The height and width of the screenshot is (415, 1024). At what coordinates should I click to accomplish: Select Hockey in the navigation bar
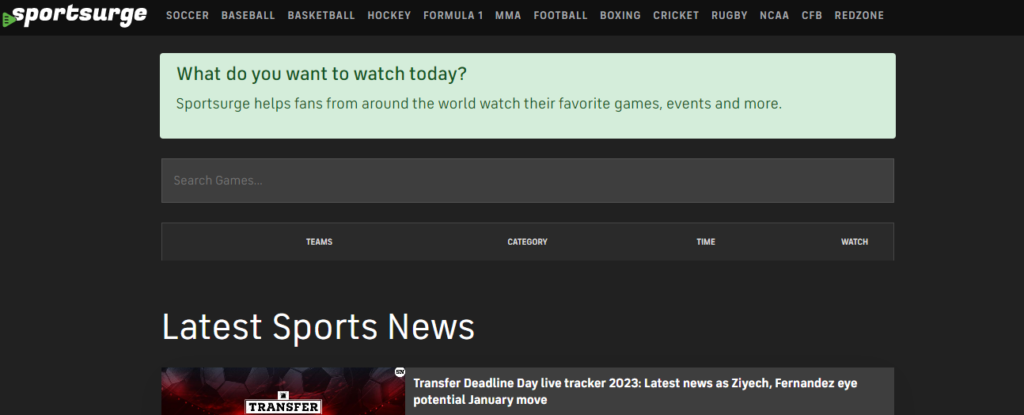pos(389,16)
